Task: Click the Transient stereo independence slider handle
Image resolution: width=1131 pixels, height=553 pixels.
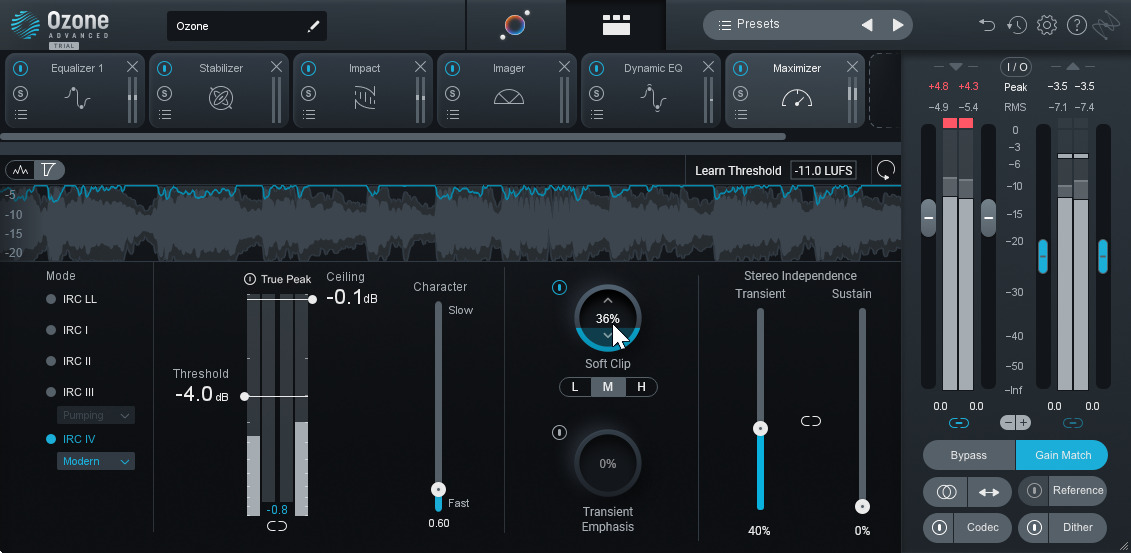Action: [760, 428]
